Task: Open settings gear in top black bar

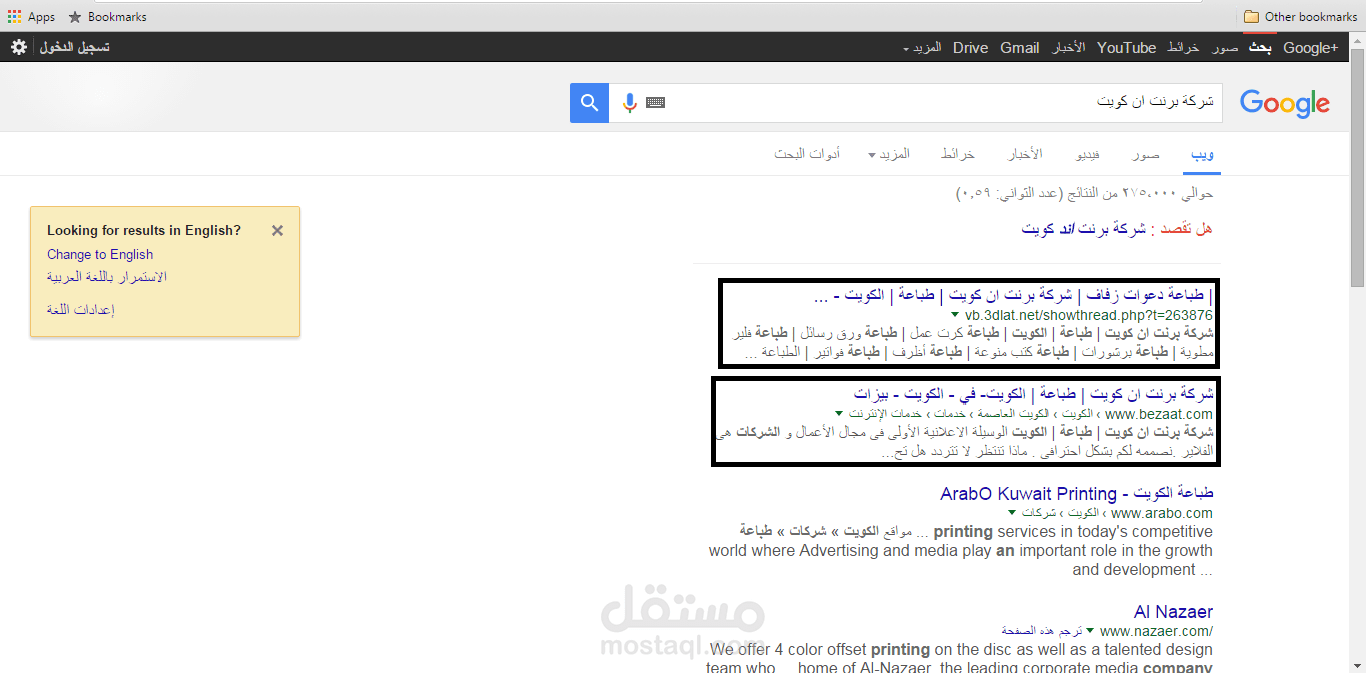Action: click(19, 47)
